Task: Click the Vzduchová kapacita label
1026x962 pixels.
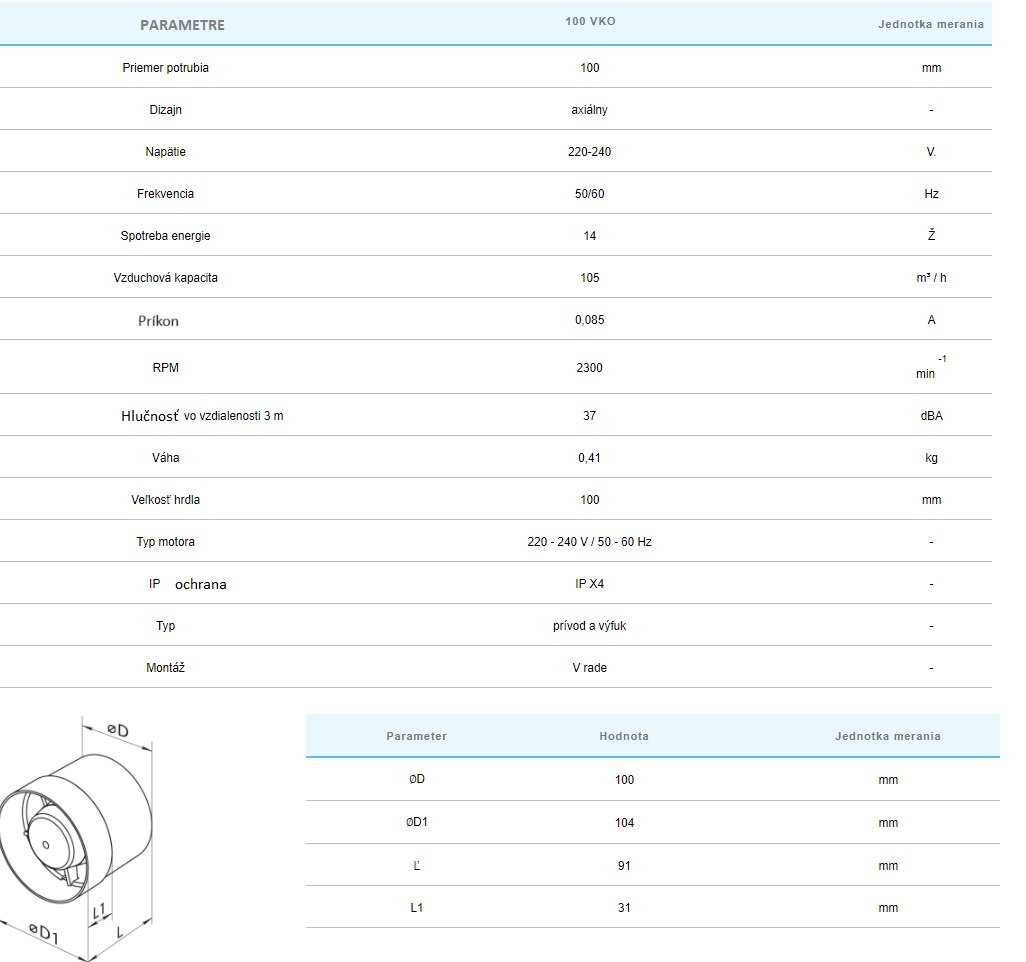Action: coord(165,278)
